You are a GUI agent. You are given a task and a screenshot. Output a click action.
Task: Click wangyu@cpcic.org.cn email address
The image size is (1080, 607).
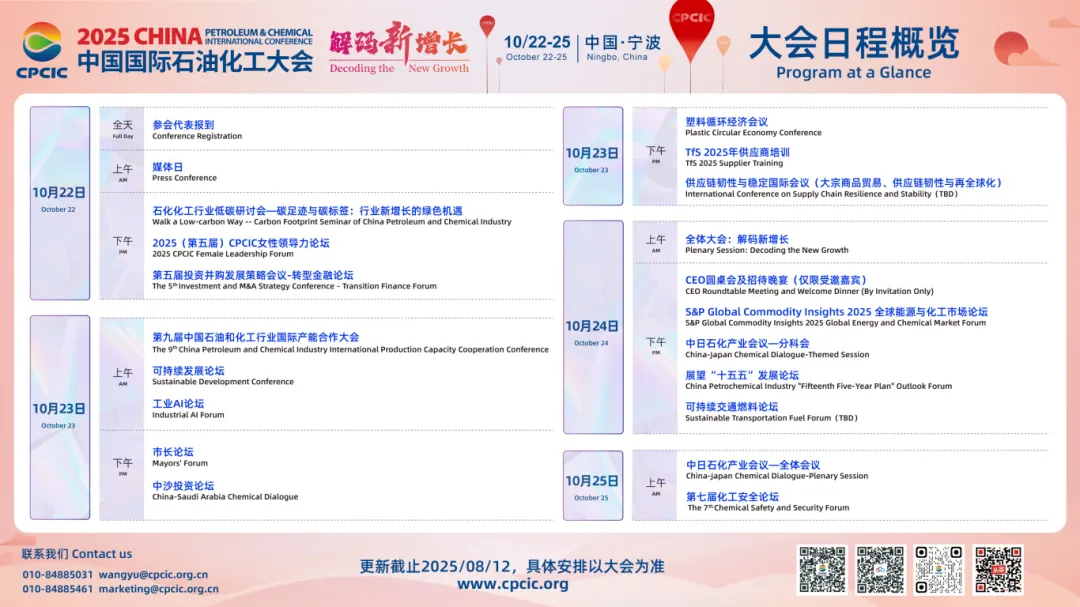153,575
